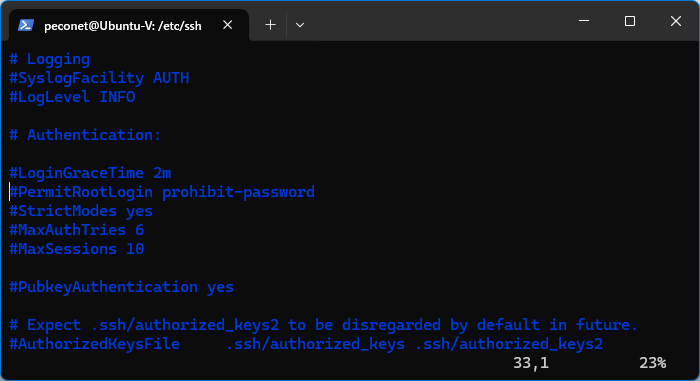Expand the new tab profile dropdown
The height and width of the screenshot is (381, 700).
point(300,25)
